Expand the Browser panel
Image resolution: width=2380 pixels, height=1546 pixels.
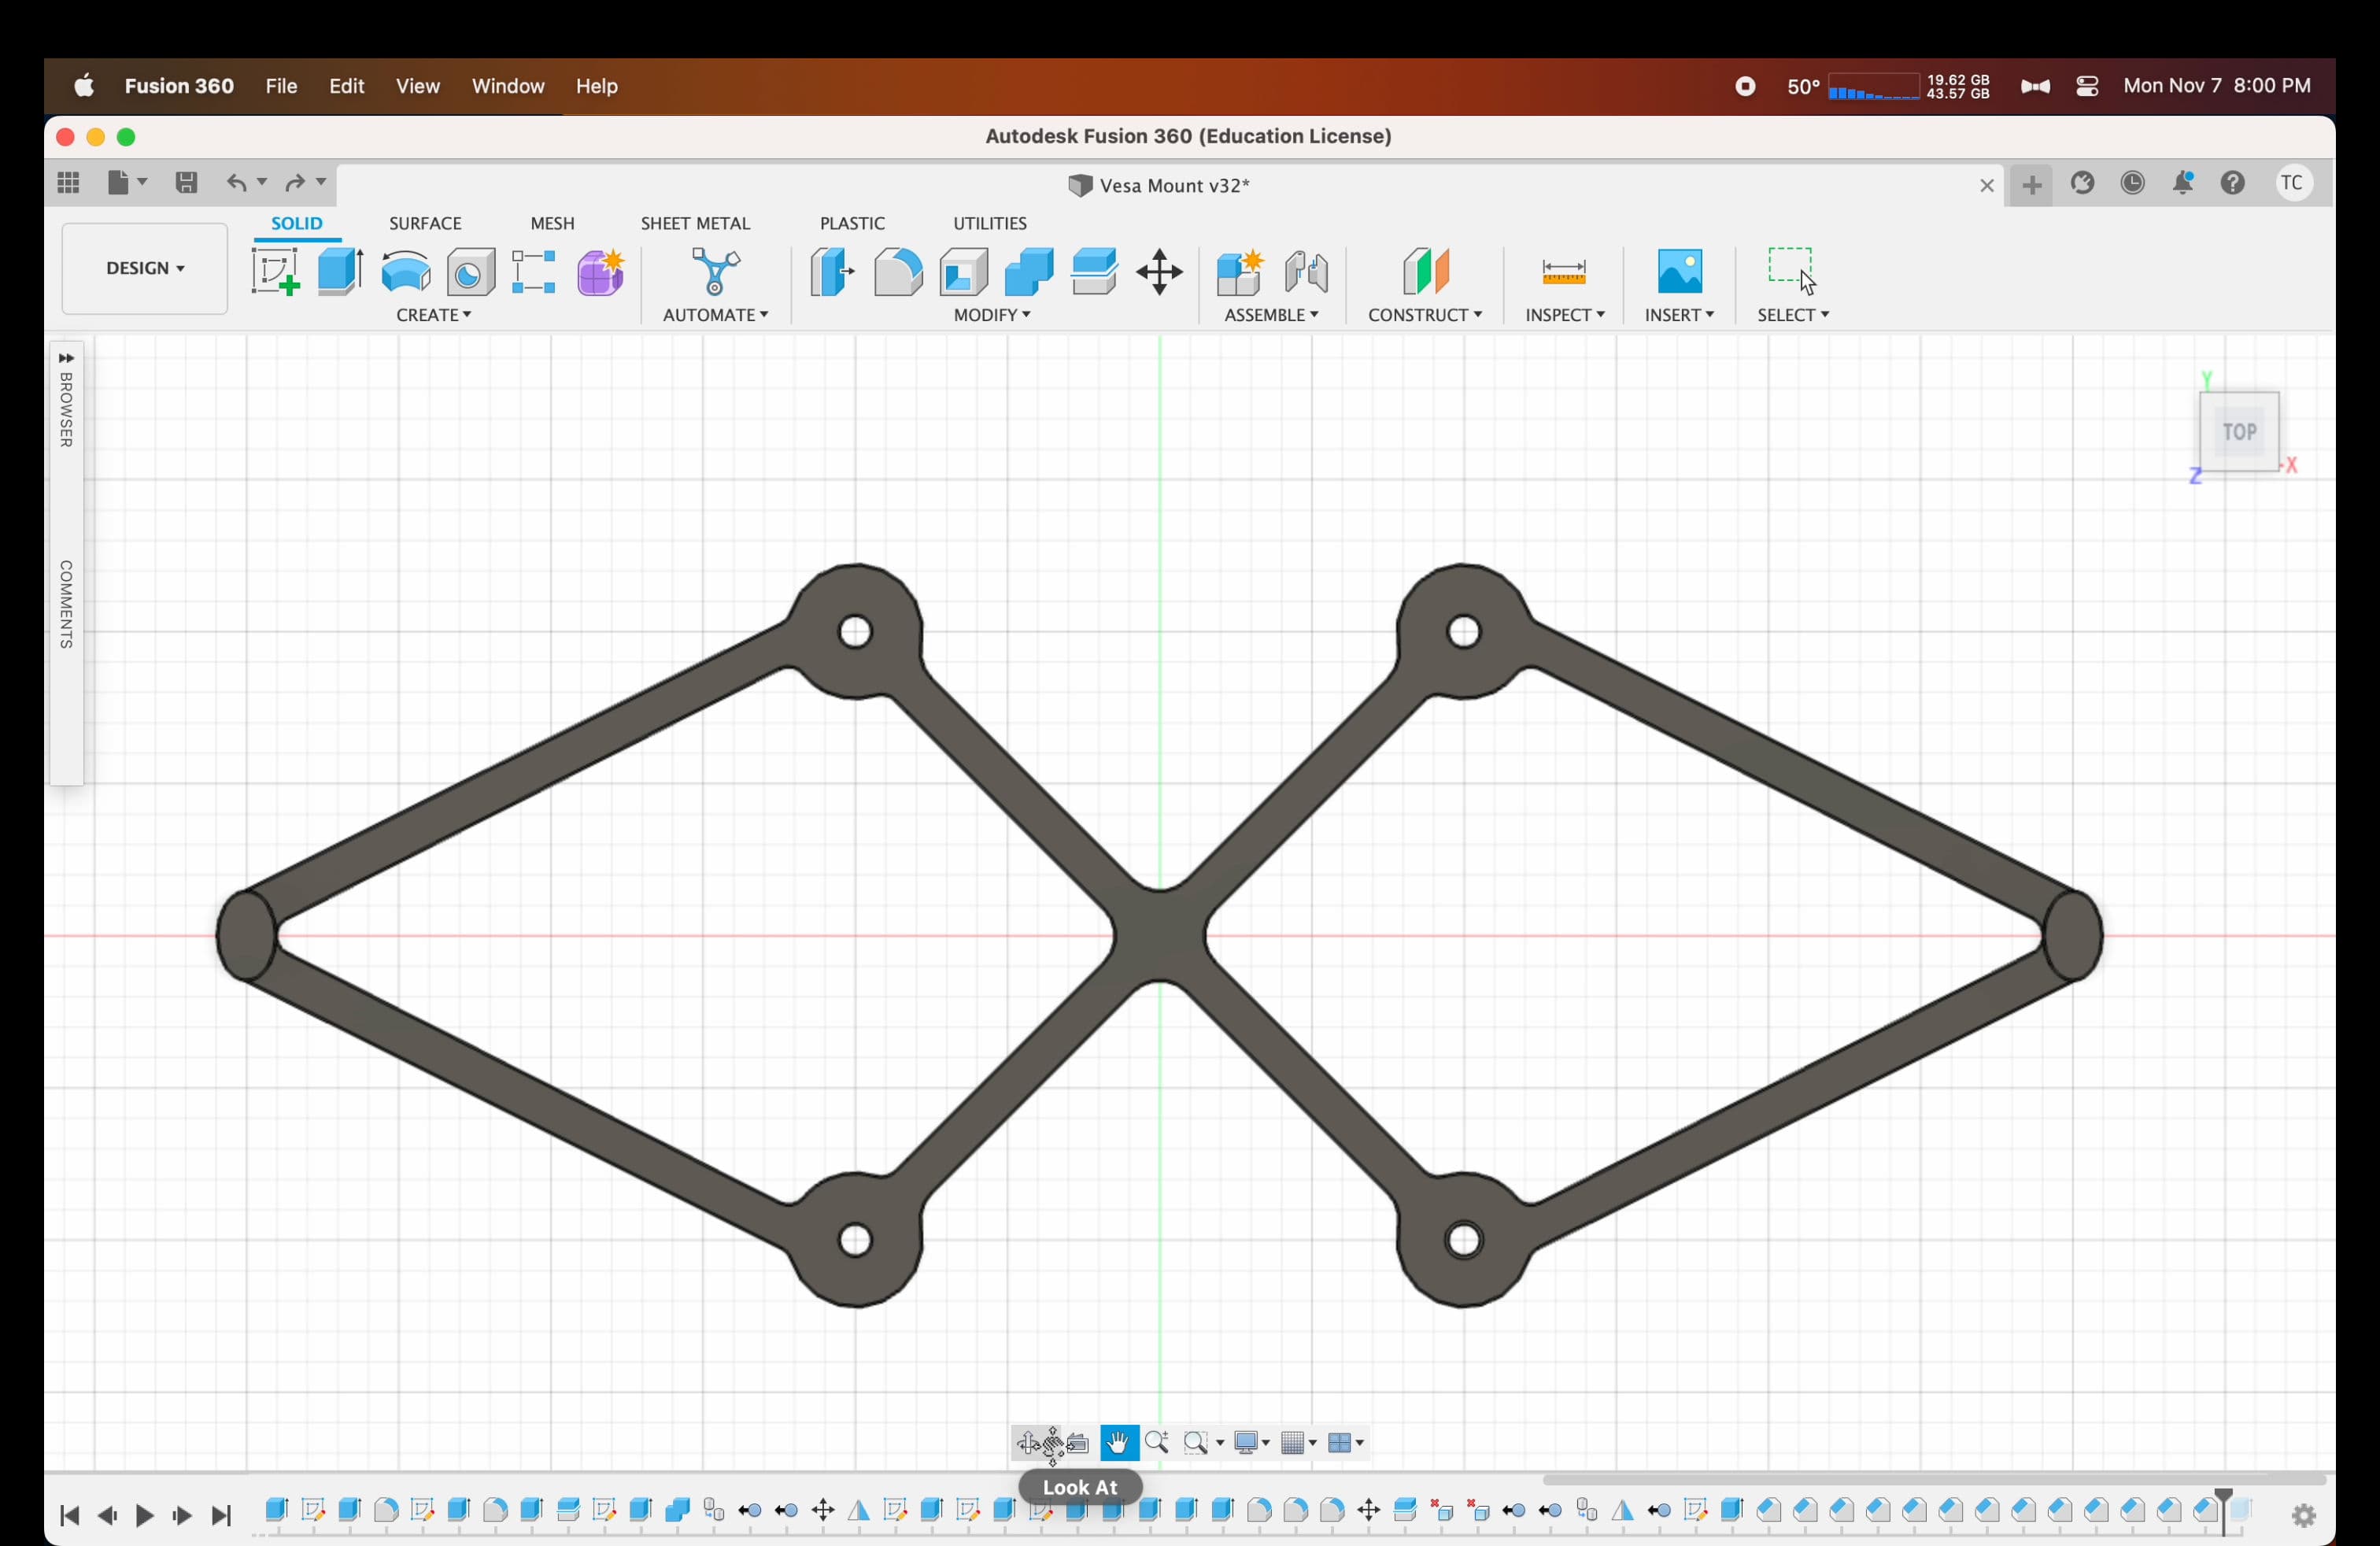(66, 358)
